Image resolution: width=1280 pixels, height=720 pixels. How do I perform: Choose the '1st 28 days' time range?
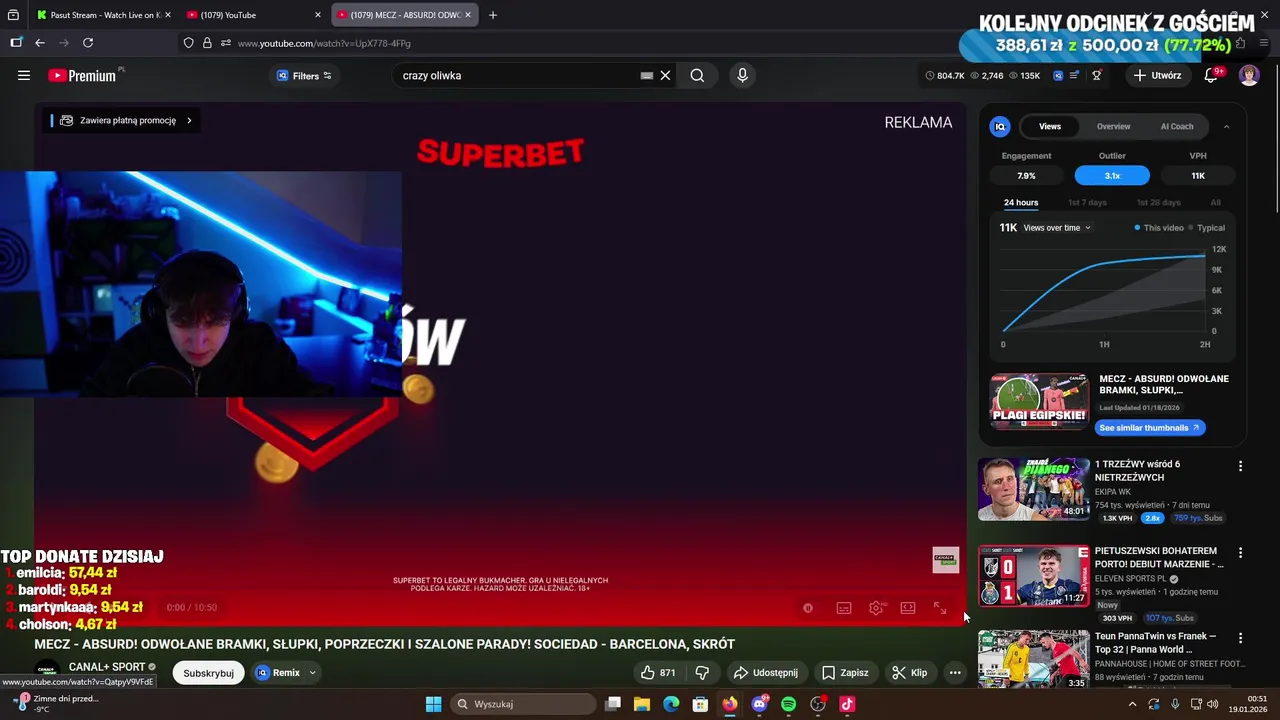click(x=1159, y=203)
